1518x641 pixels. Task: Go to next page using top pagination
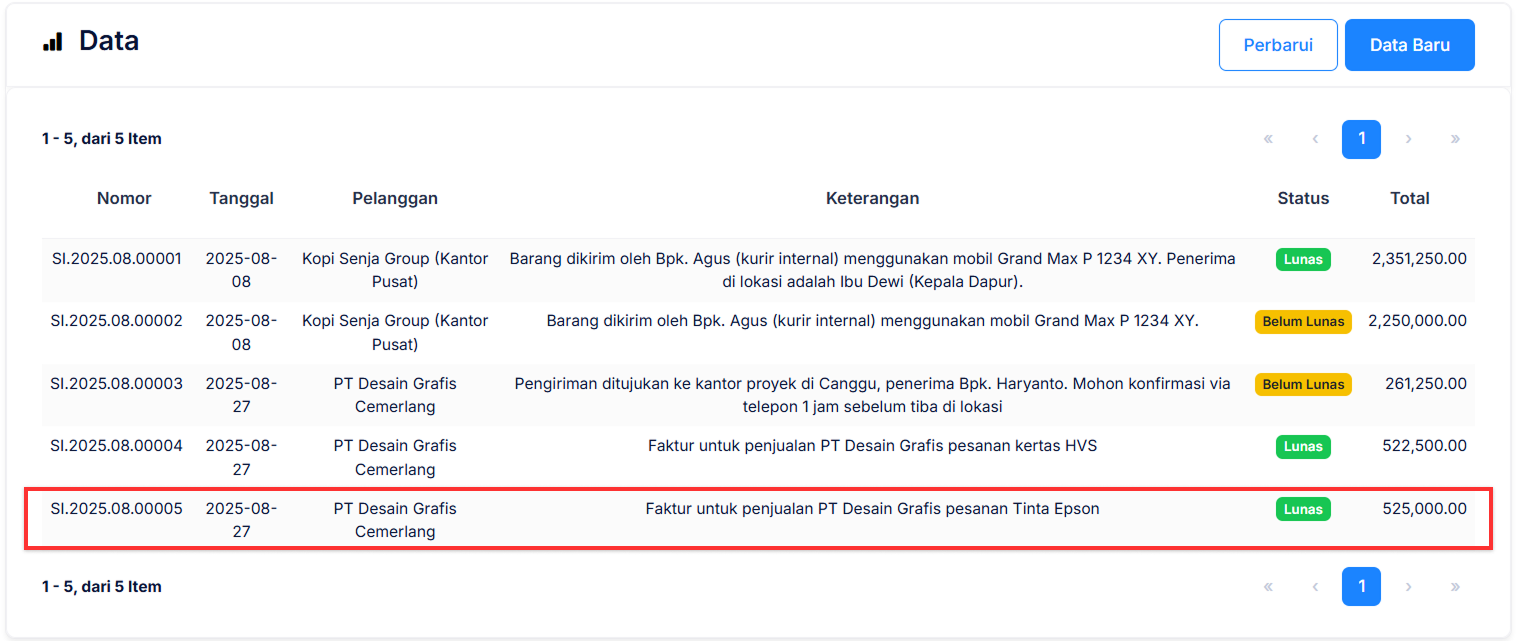tap(1408, 139)
